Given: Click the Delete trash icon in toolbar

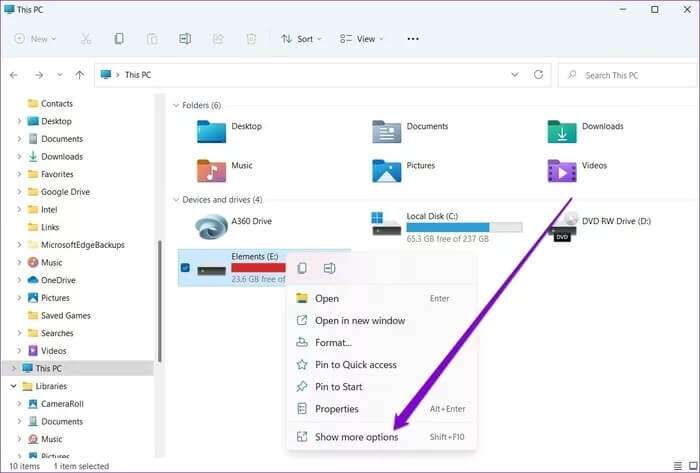Looking at the screenshot, I should click(x=251, y=39).
